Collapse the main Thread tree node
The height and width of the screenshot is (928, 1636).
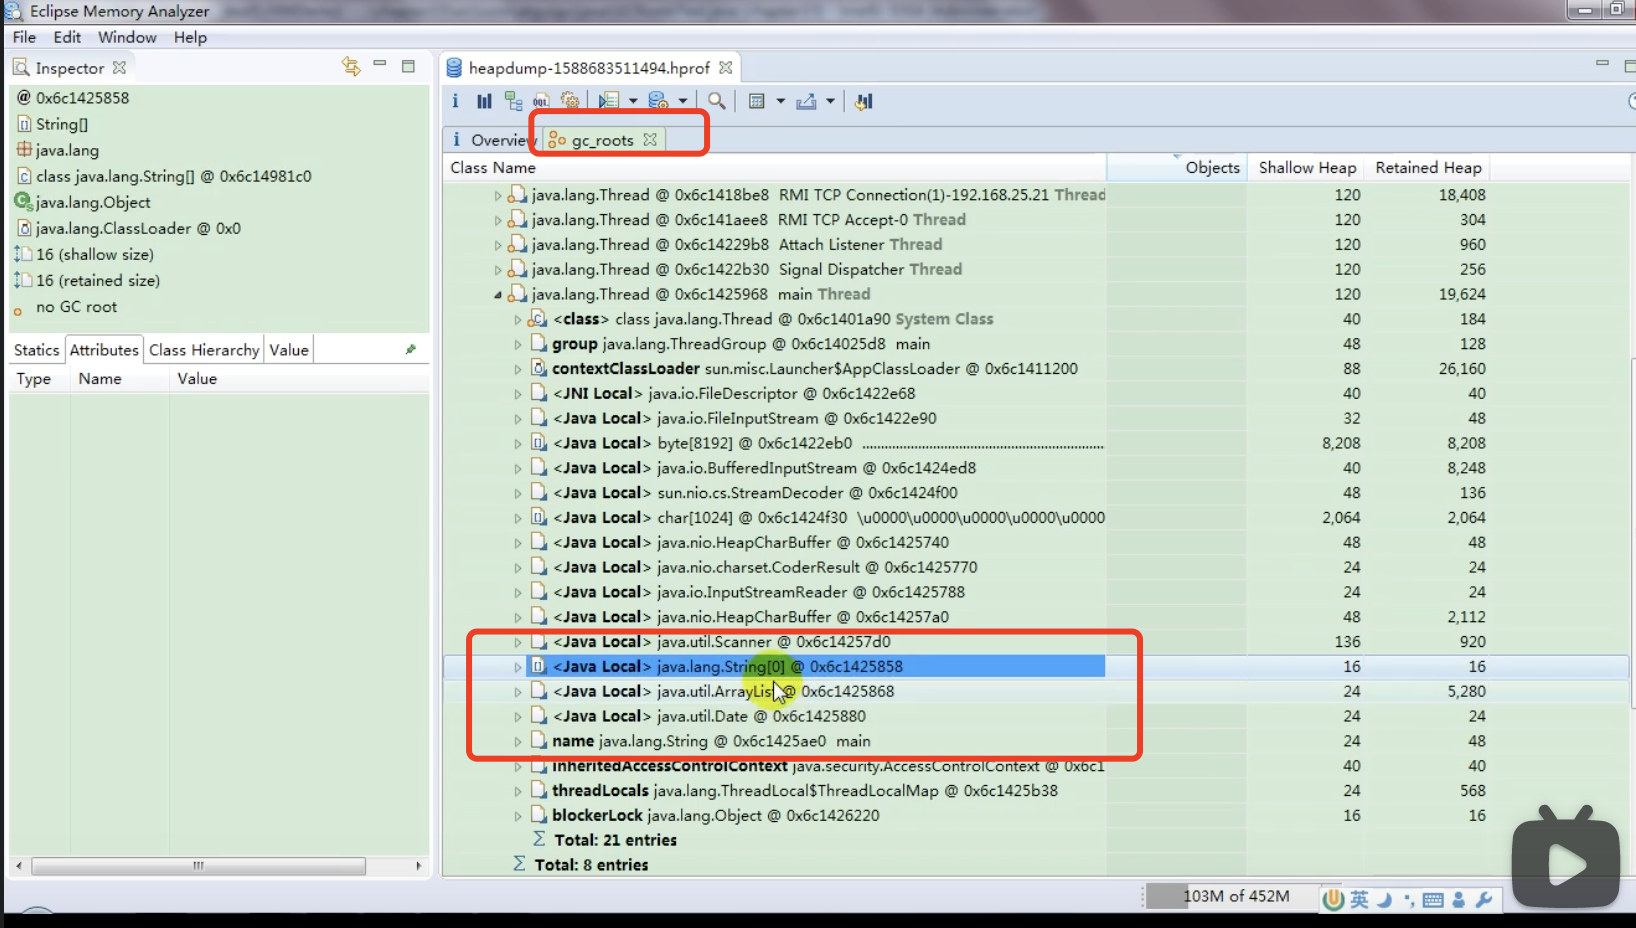tap(497, 295)
